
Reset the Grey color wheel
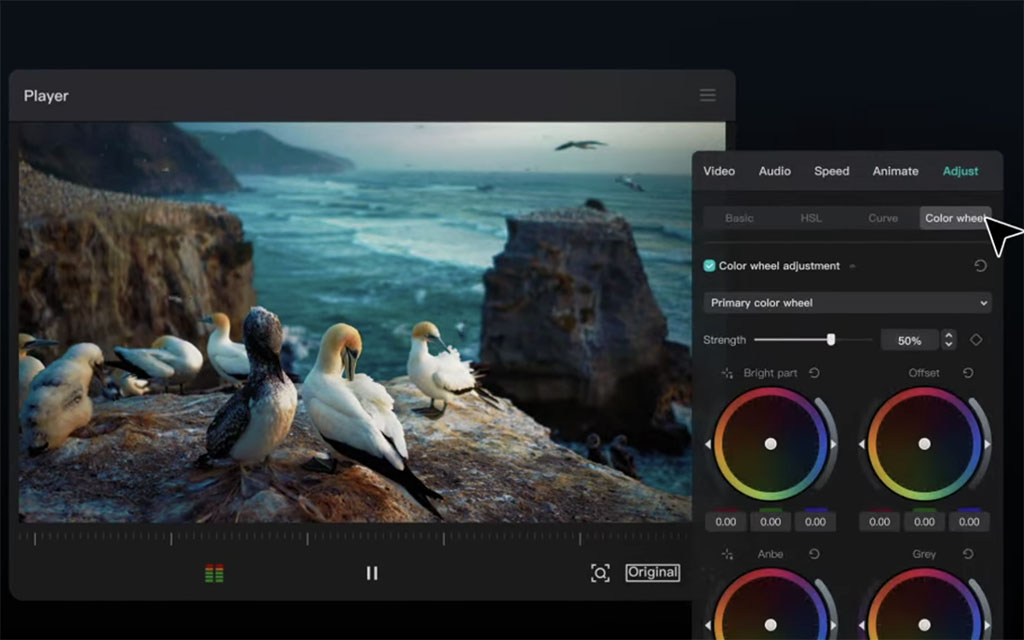point(968,554)
